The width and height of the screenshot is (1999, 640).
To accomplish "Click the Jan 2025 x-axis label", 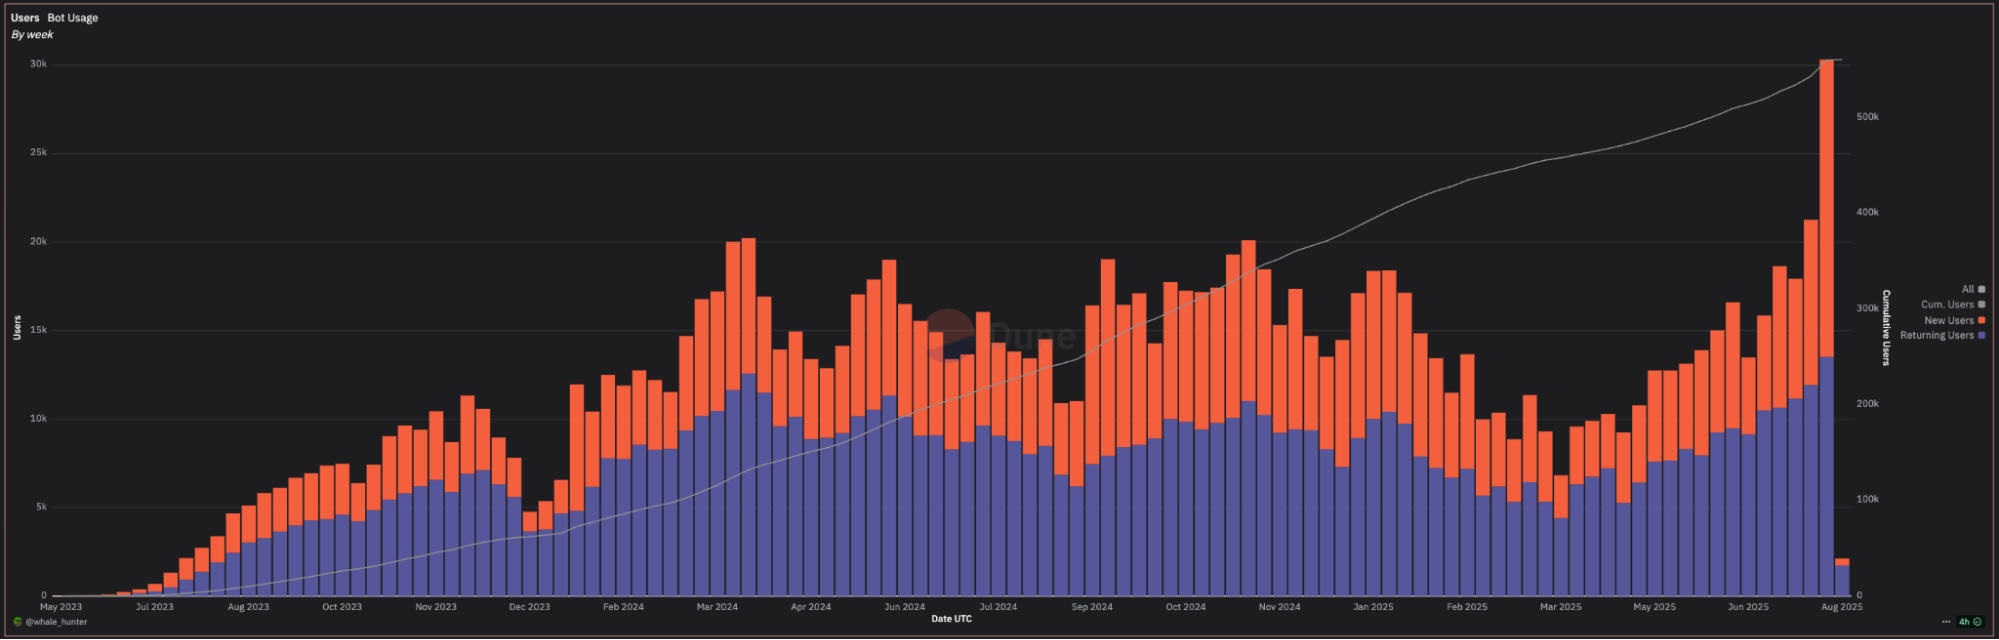I will pos(1373,607).
